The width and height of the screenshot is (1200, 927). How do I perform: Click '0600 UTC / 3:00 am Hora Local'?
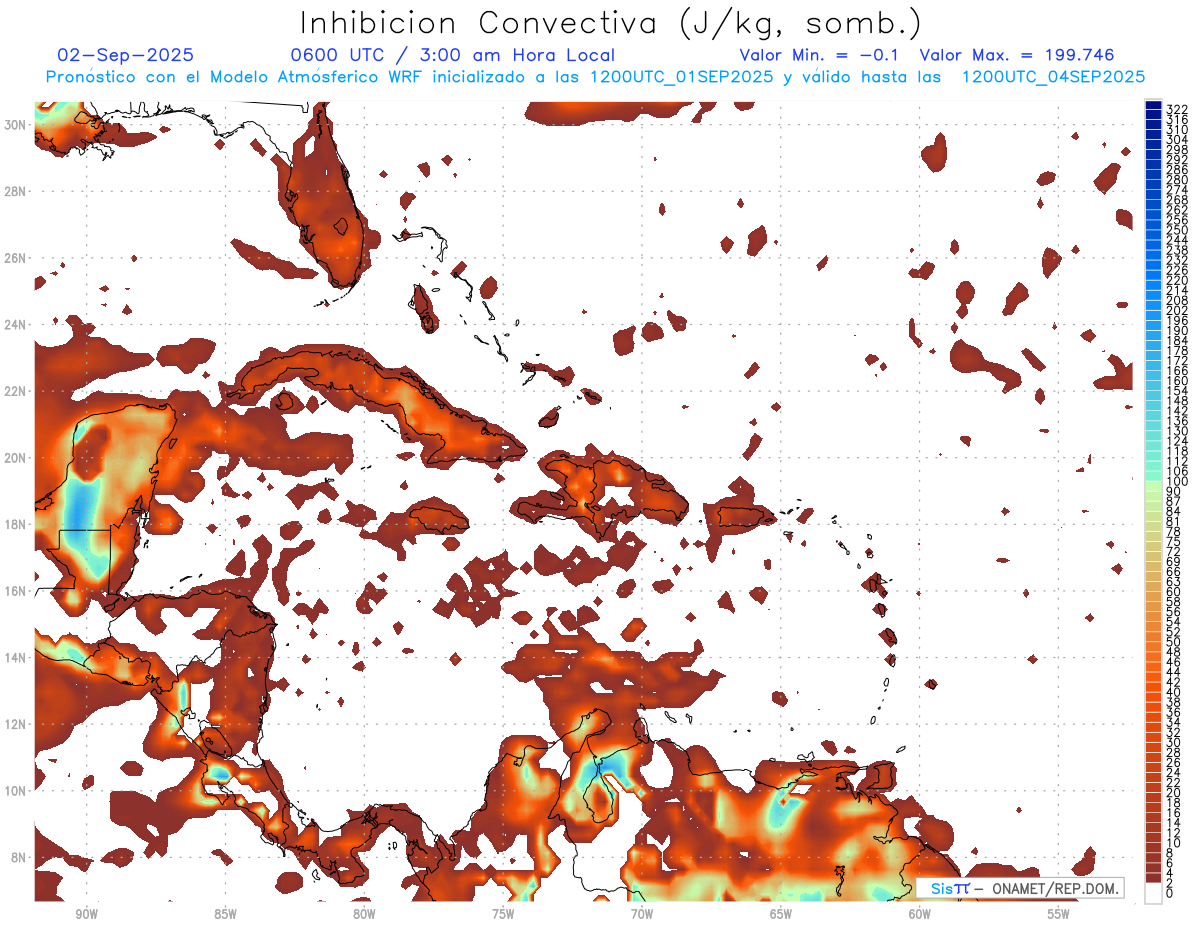point(452,55)
